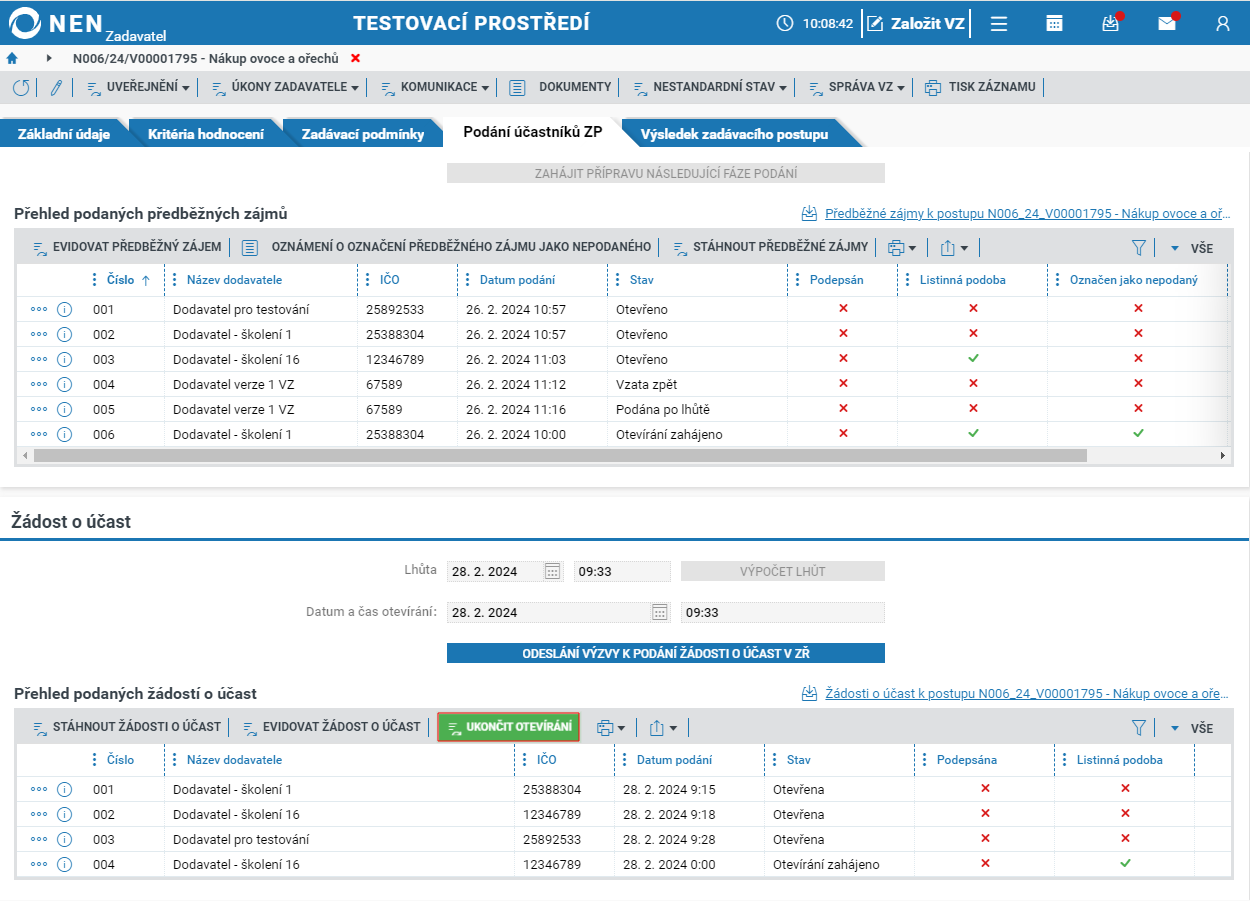Open SPRÁVA VZ menu
This screenshot has height=901, width=1250.
[x=856, y=87]
